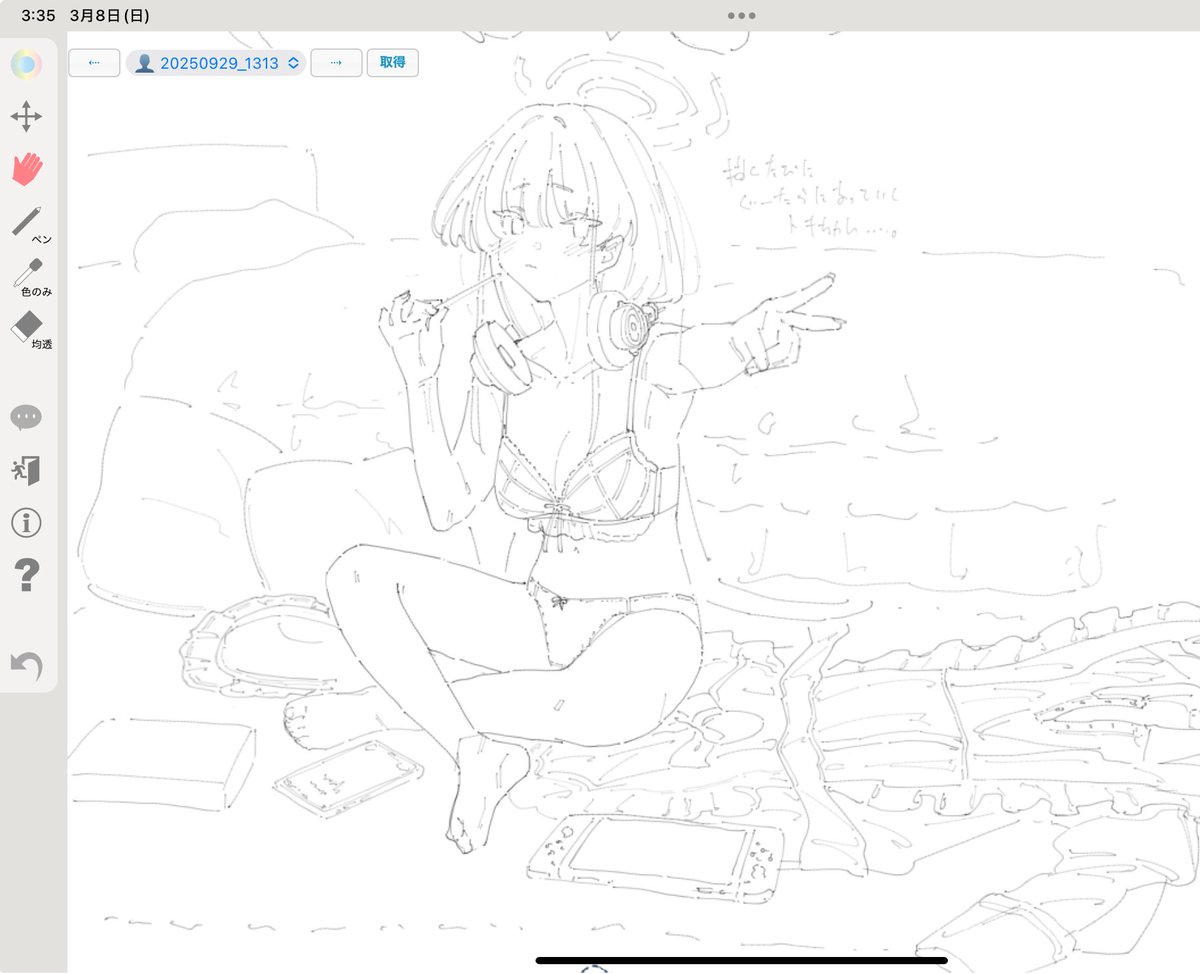Open the 20250929_1313 user selector

(215, 62)
